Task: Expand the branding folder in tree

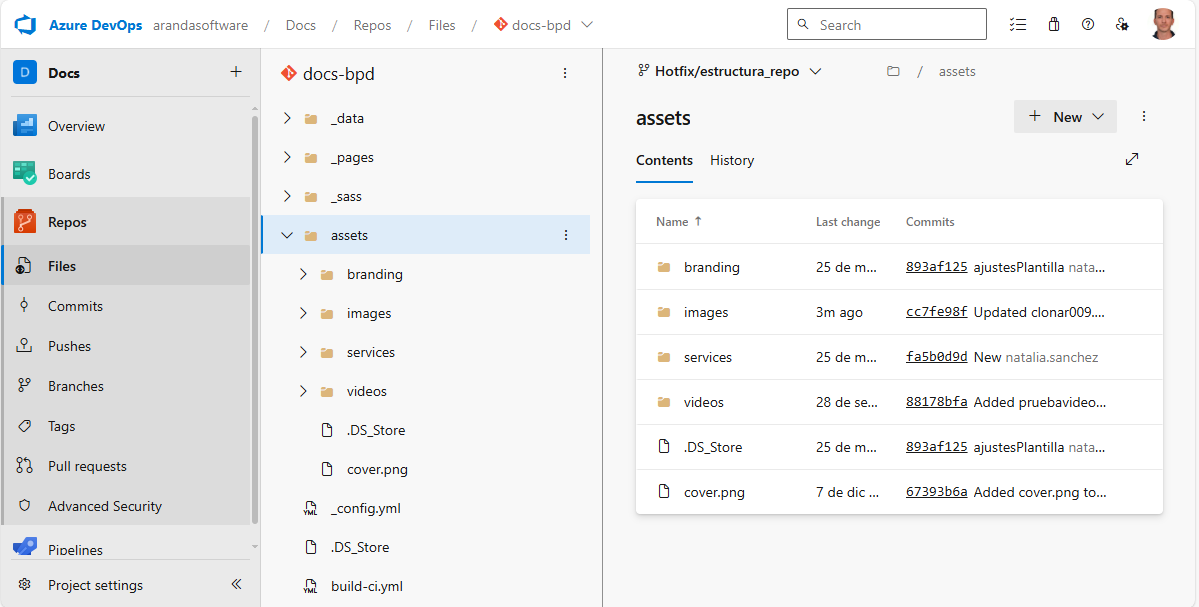Action: 303,274
